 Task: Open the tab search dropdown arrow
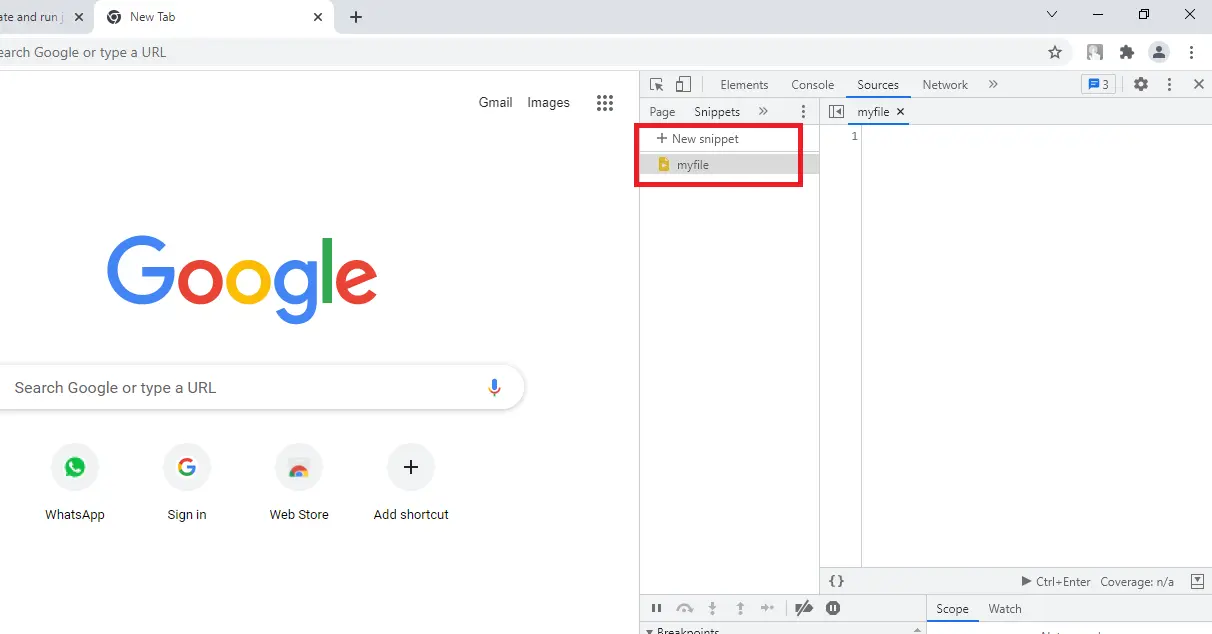click(x=1051, y=14)
